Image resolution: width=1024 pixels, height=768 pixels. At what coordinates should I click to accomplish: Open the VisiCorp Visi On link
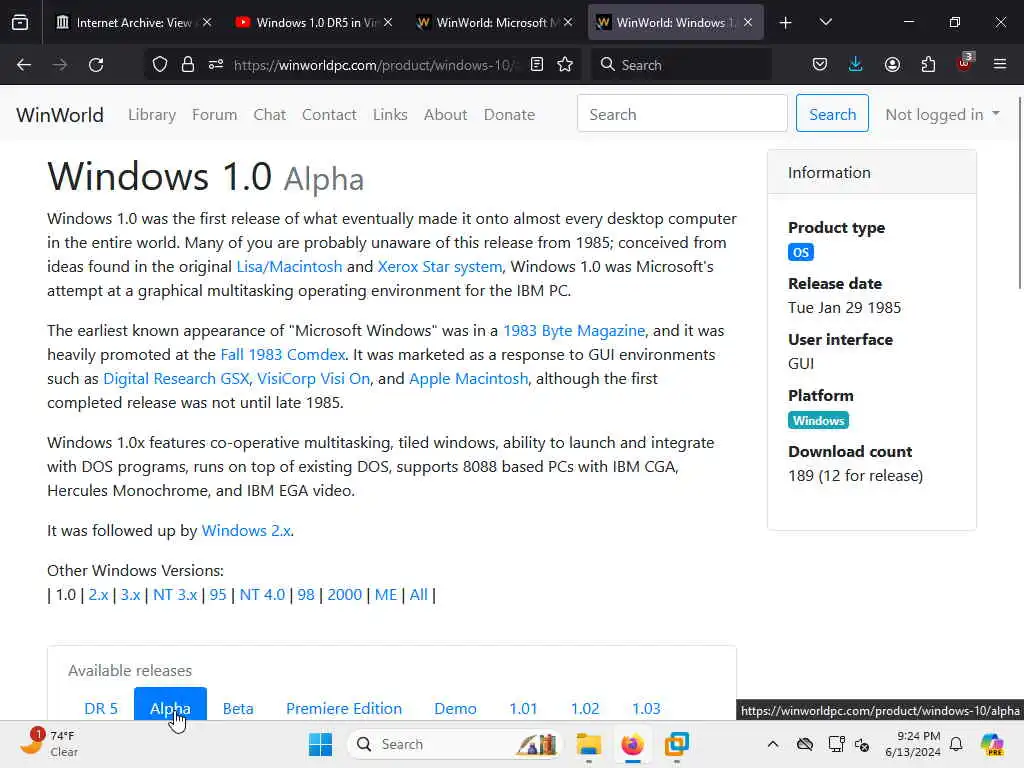coord(313,379)
